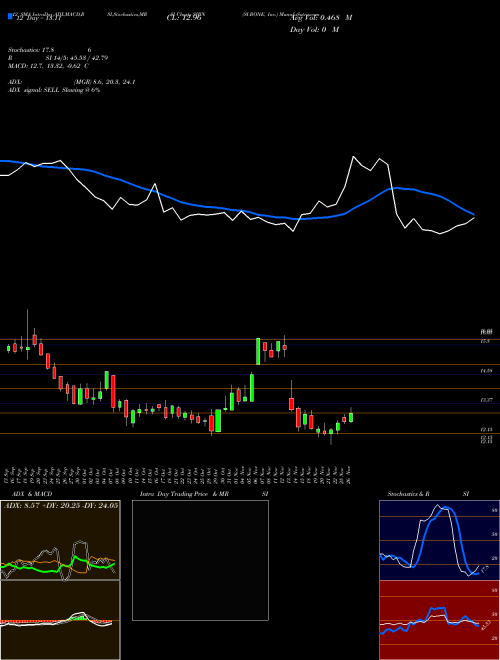This screenshot has height=660, width=500.
Task: Click the white price line peak in the upper chart
Action: (354, 157)
